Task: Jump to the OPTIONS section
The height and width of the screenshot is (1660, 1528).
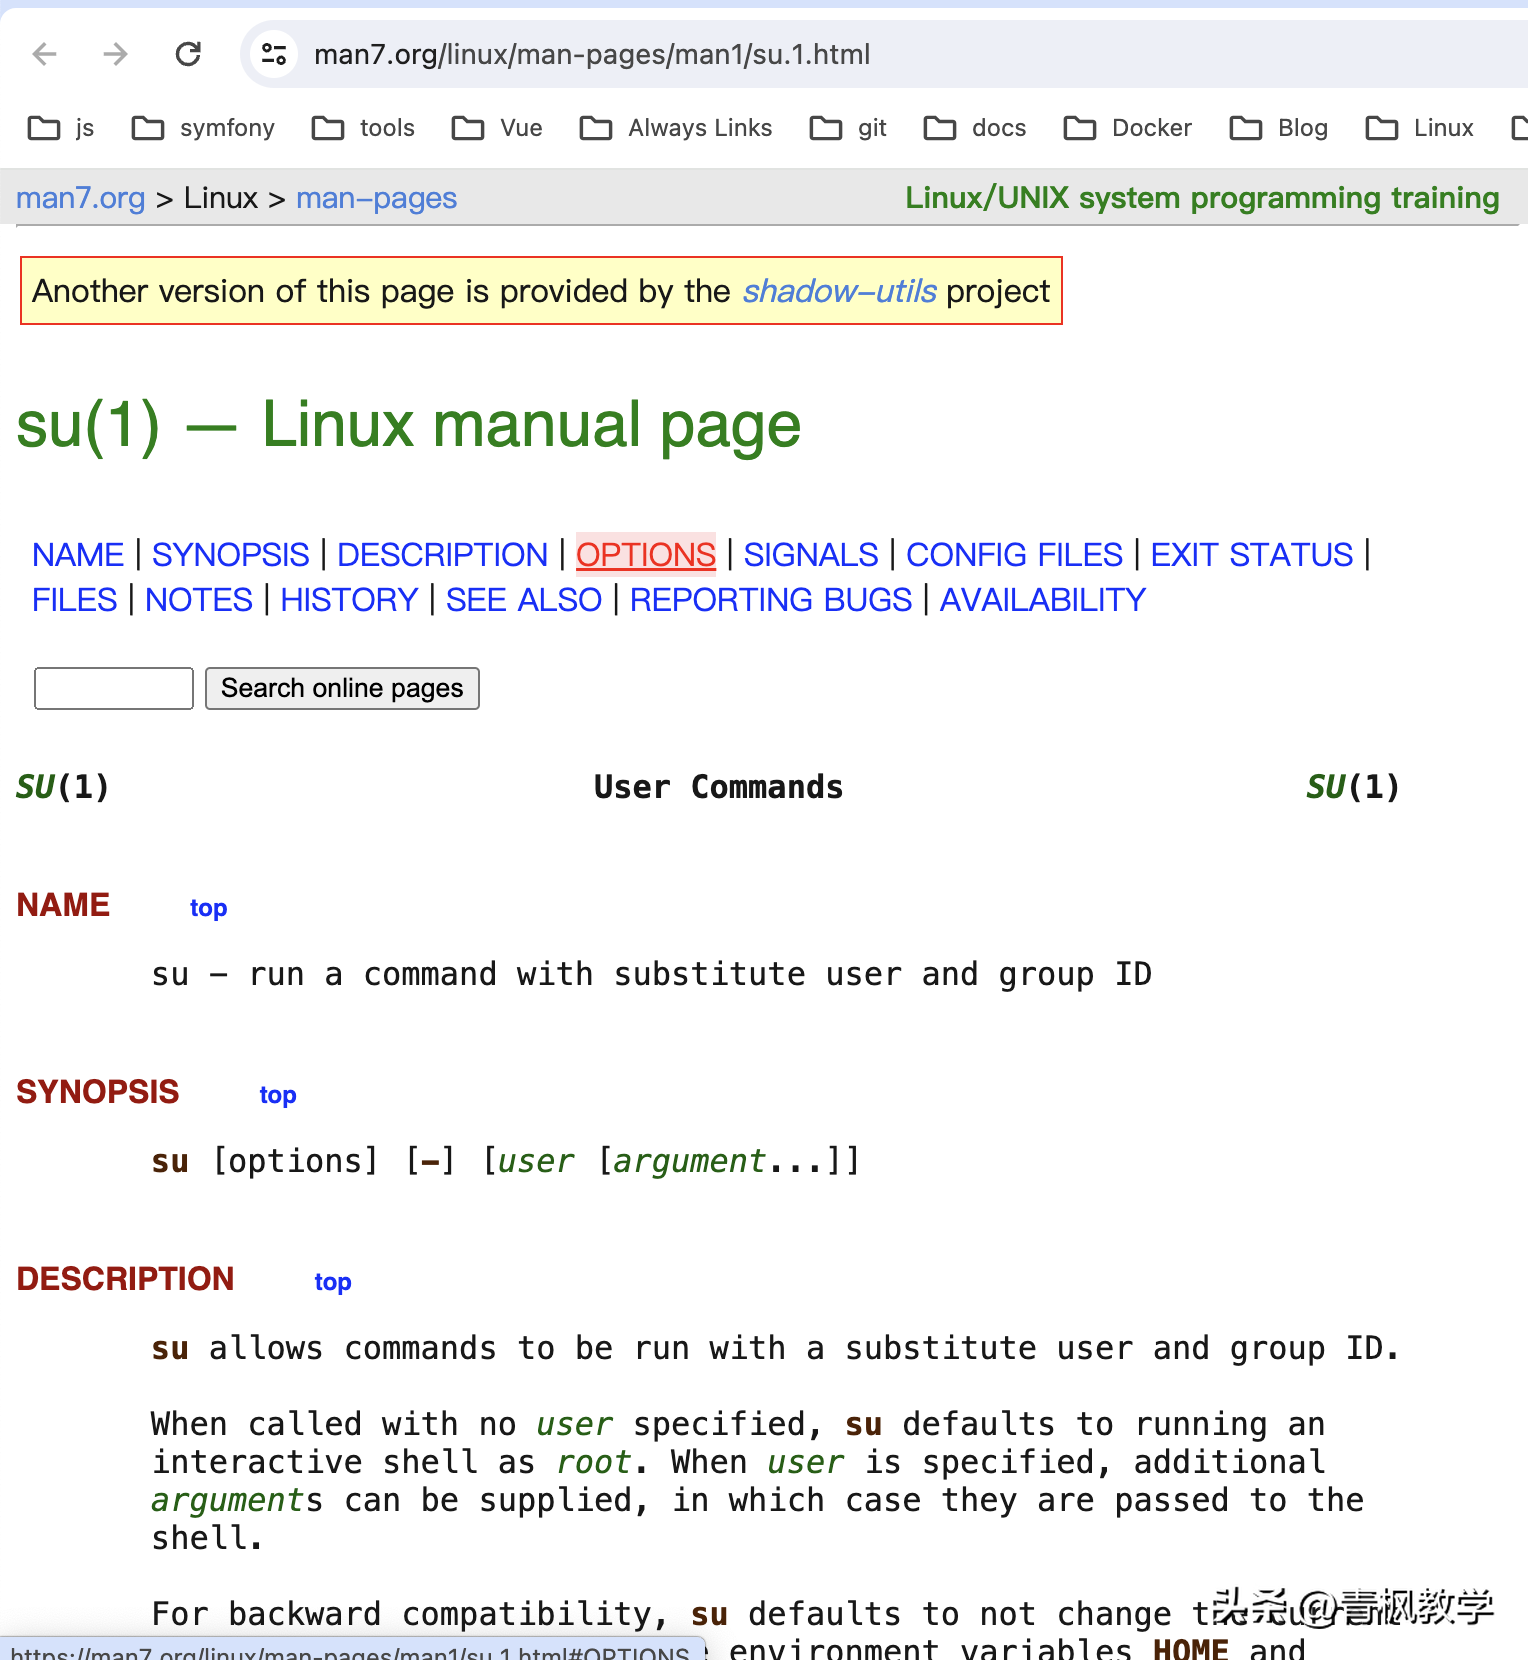Action: click(645, 554)
